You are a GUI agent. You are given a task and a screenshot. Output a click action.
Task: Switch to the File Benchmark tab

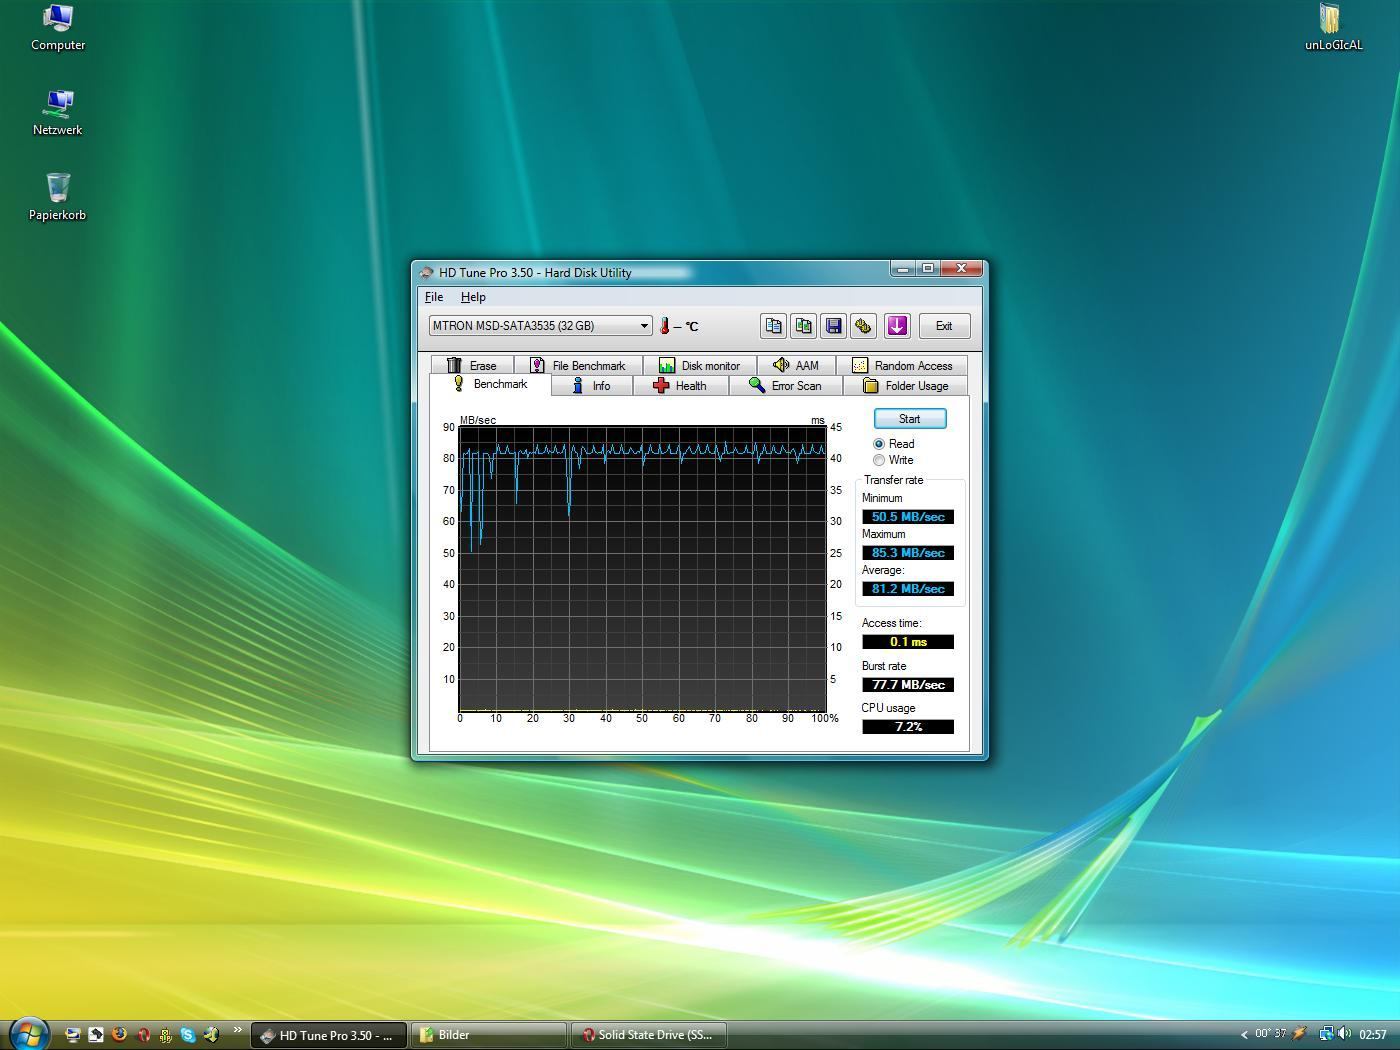[x=578, y=365]
